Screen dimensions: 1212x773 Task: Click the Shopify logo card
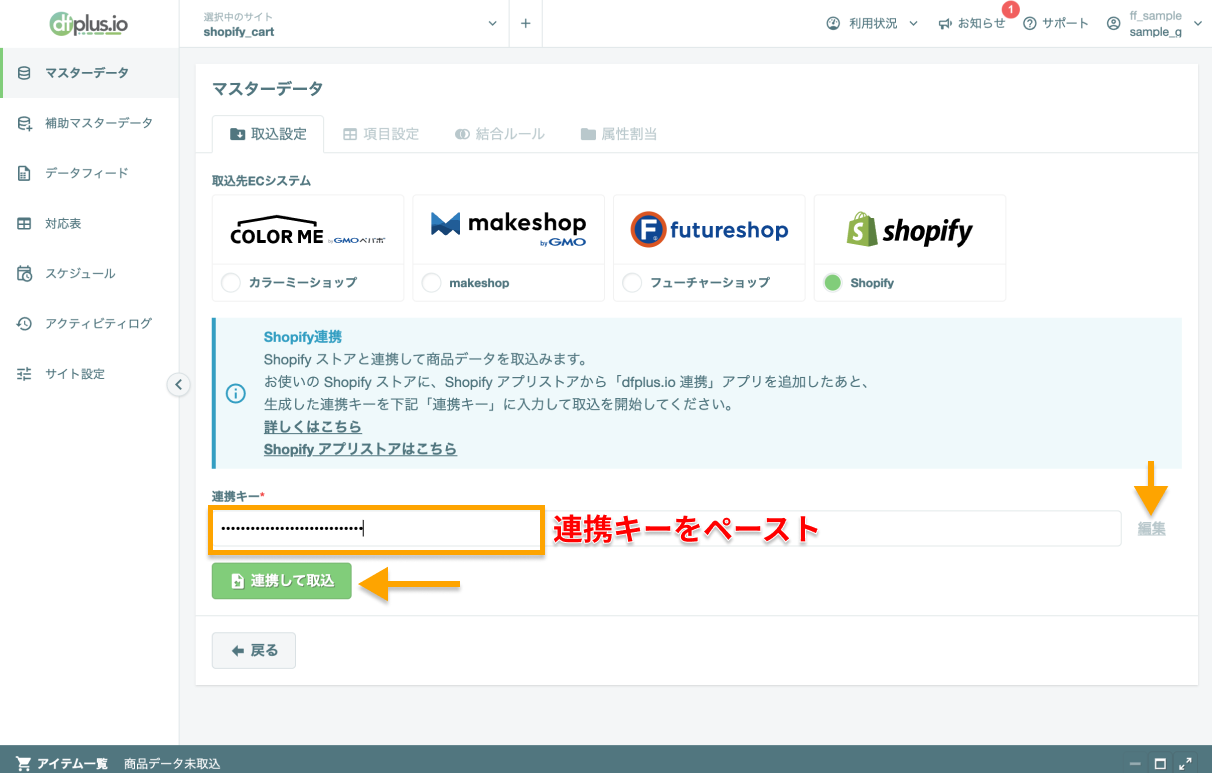coord(910,230)
